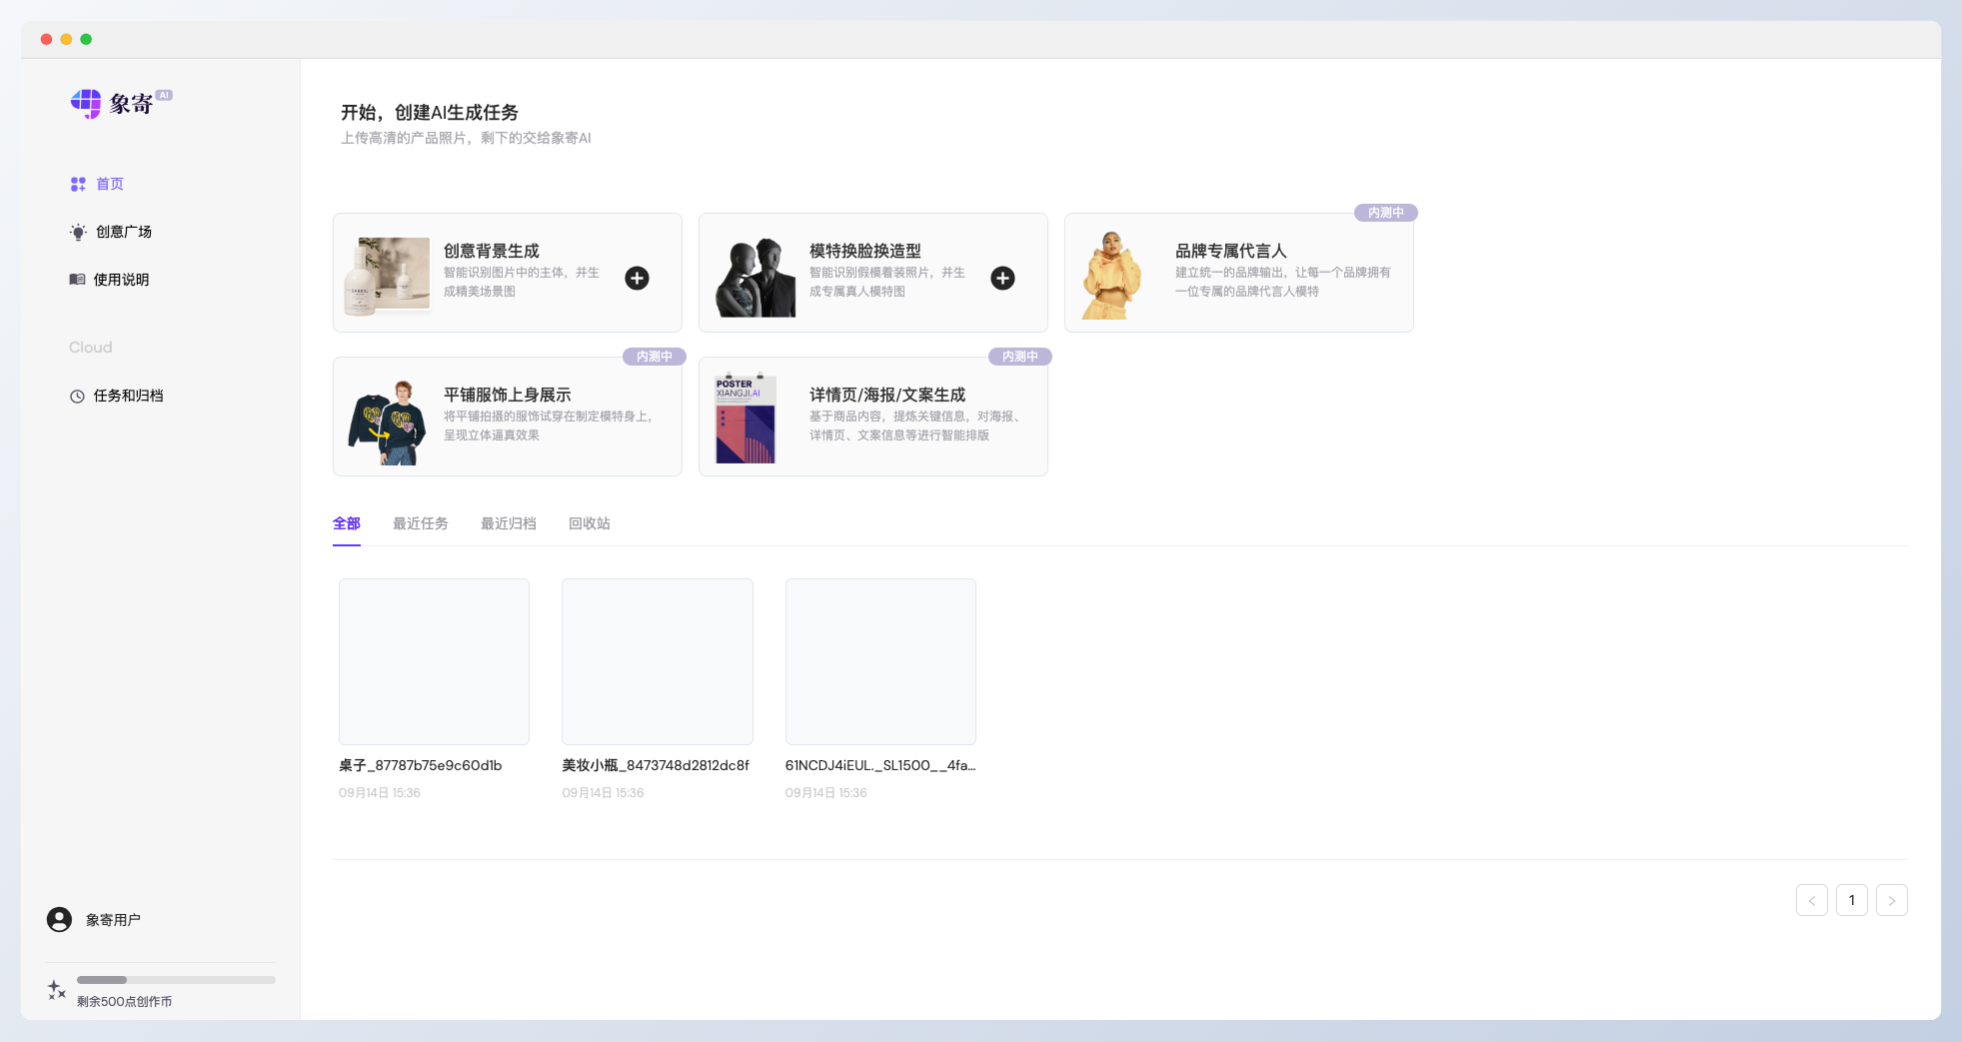This screenshot has width=1962, height=1042.
Task: Click the user avatar icon for 象寄用户
Action: point(59,919)
